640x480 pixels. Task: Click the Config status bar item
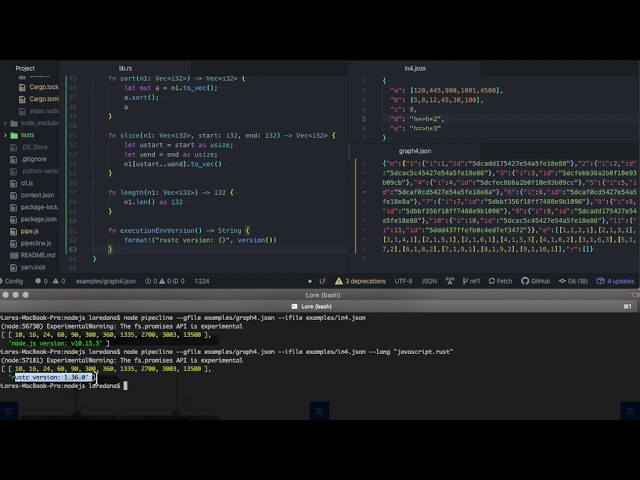coord(12,281)
